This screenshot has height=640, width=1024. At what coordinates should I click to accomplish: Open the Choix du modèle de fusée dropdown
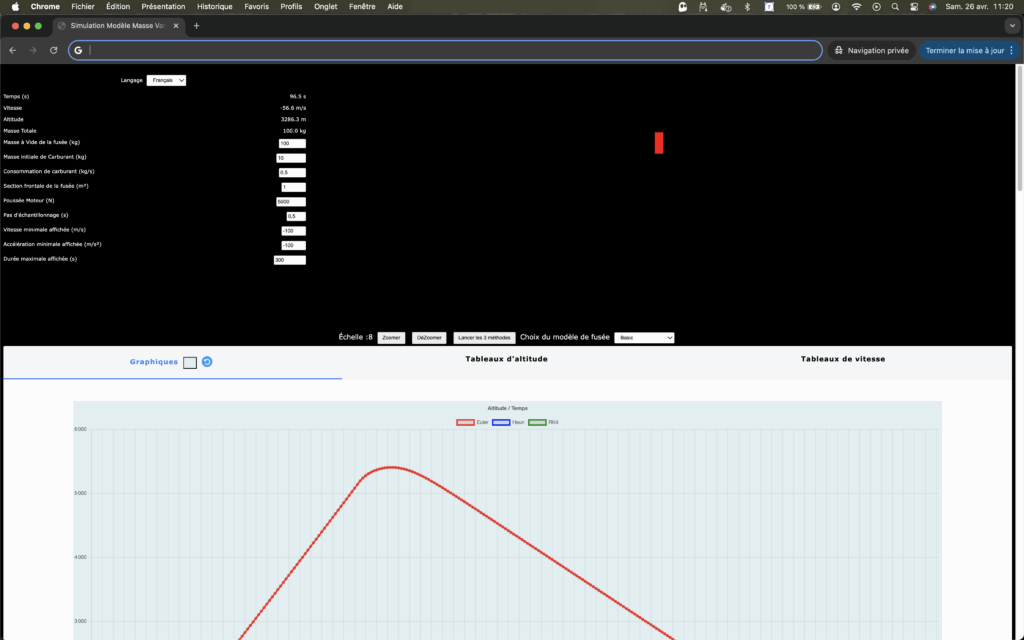point(644,338)
